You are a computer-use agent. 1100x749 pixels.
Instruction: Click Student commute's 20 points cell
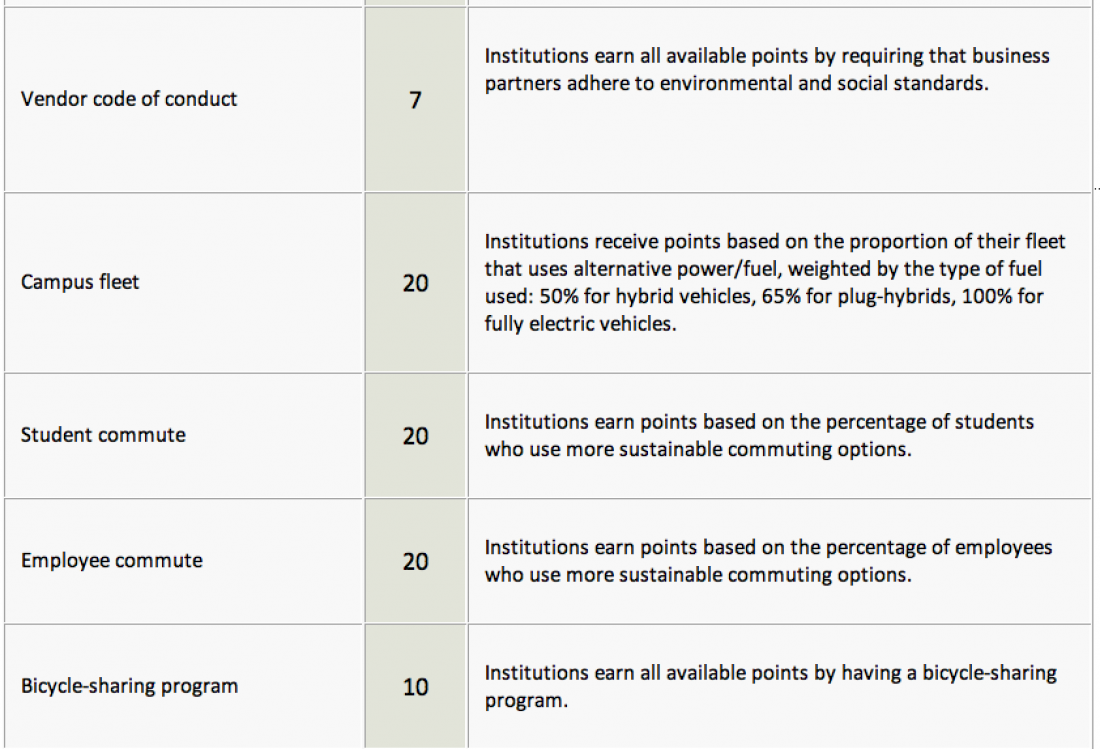click(x=415, y=436)
